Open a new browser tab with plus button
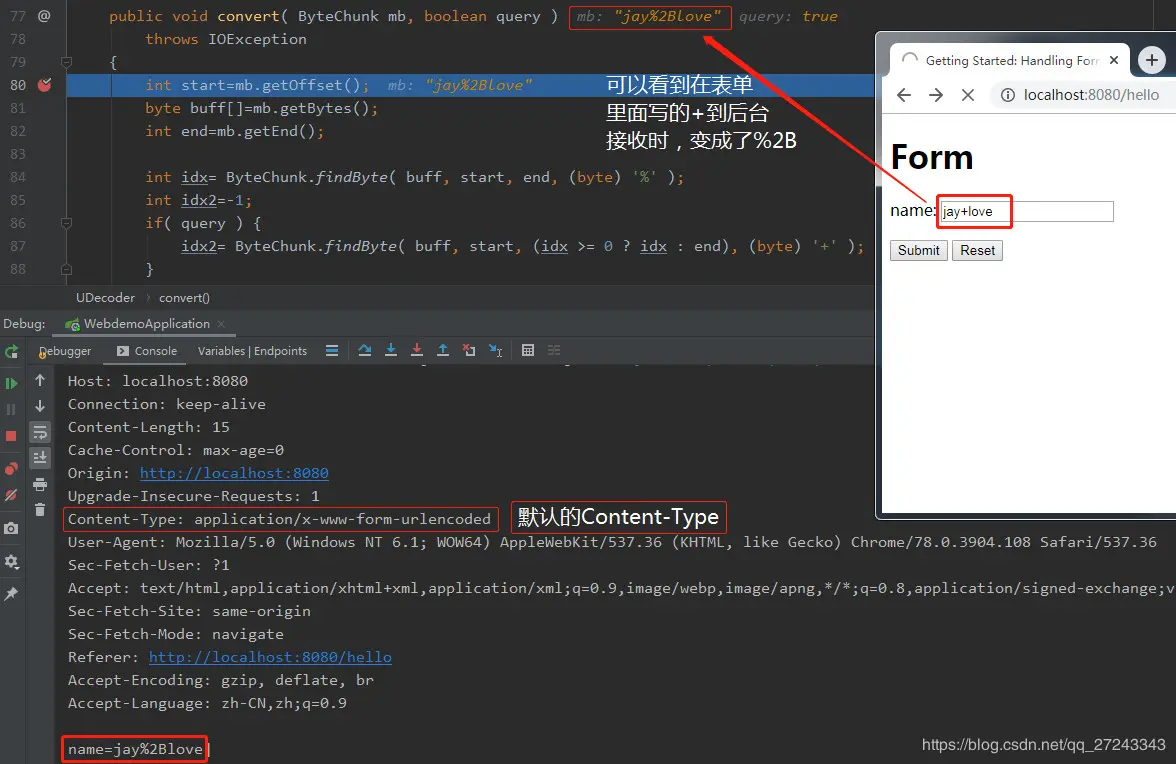1176x764 pixels. pos(1152,60)
